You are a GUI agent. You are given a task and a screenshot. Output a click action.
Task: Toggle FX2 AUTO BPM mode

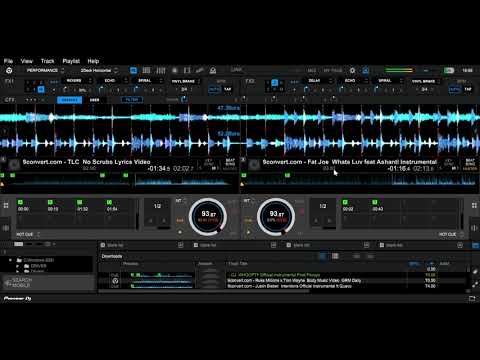(454, 89)
